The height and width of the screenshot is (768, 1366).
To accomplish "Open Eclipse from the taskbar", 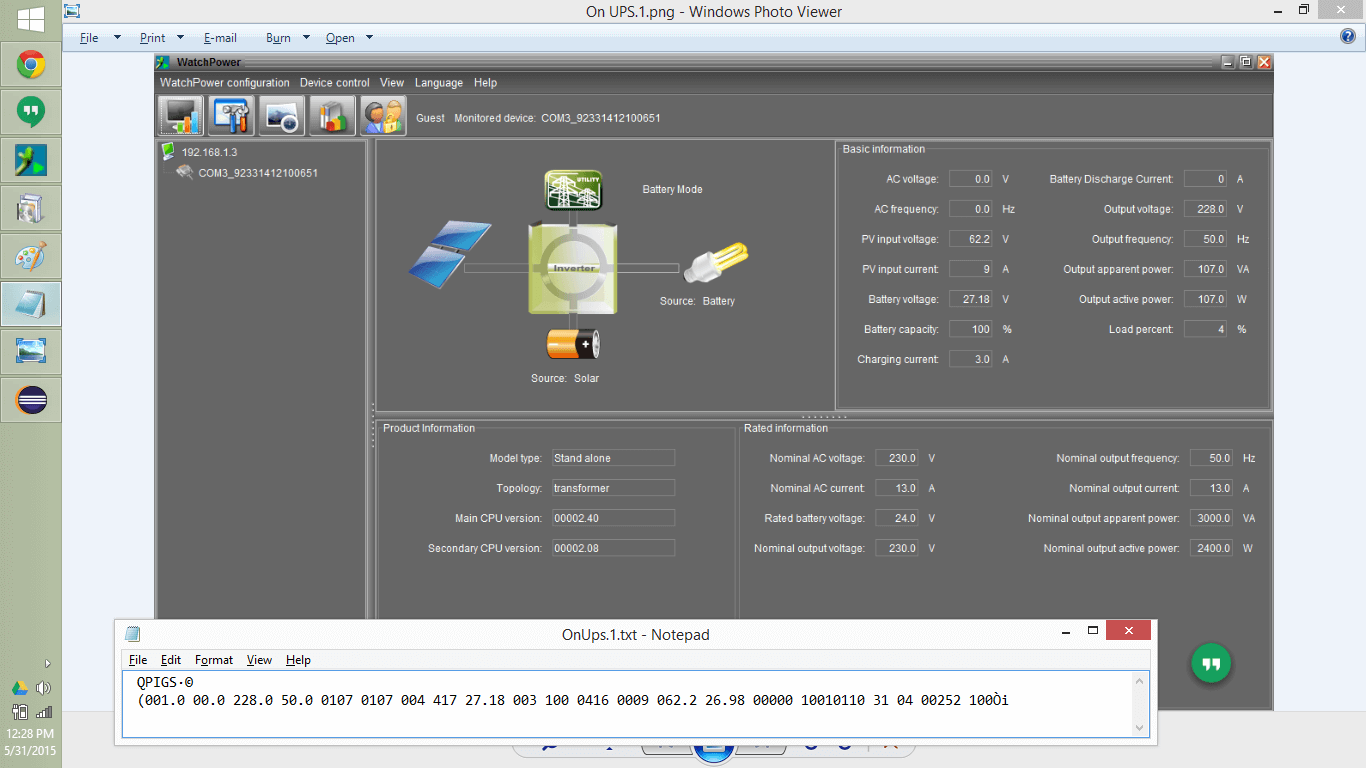I will tap(30, 400).
